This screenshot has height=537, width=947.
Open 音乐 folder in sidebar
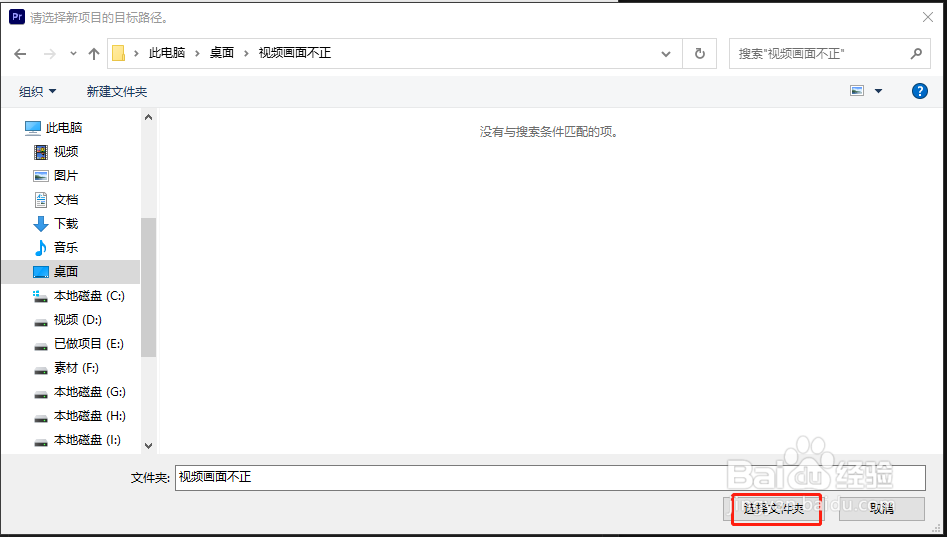[x=56, y=248]
